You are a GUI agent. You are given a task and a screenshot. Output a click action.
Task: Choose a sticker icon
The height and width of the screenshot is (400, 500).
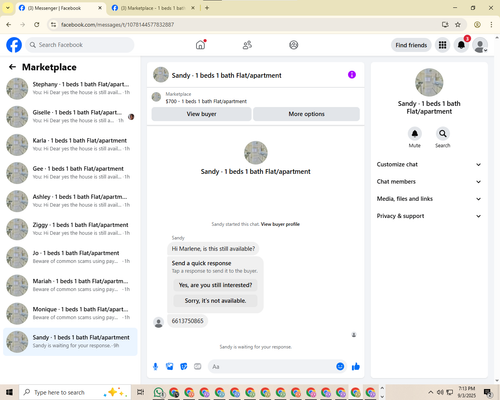tap(184, 367)
